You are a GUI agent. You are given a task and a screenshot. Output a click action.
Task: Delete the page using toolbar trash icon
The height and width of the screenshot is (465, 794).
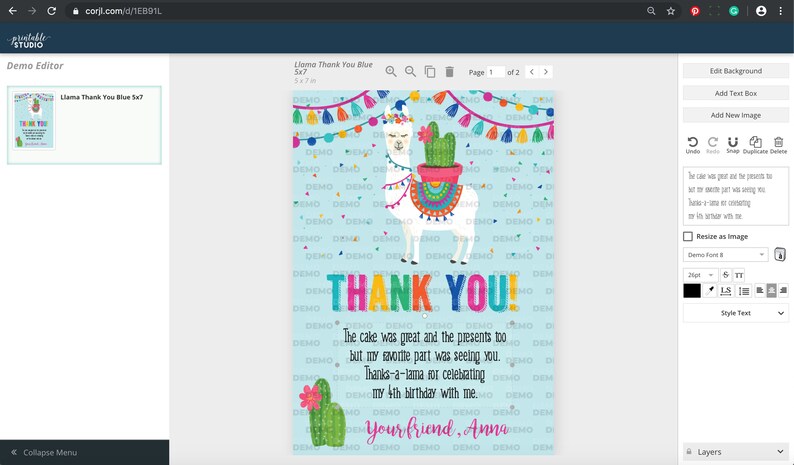(449, 72)
